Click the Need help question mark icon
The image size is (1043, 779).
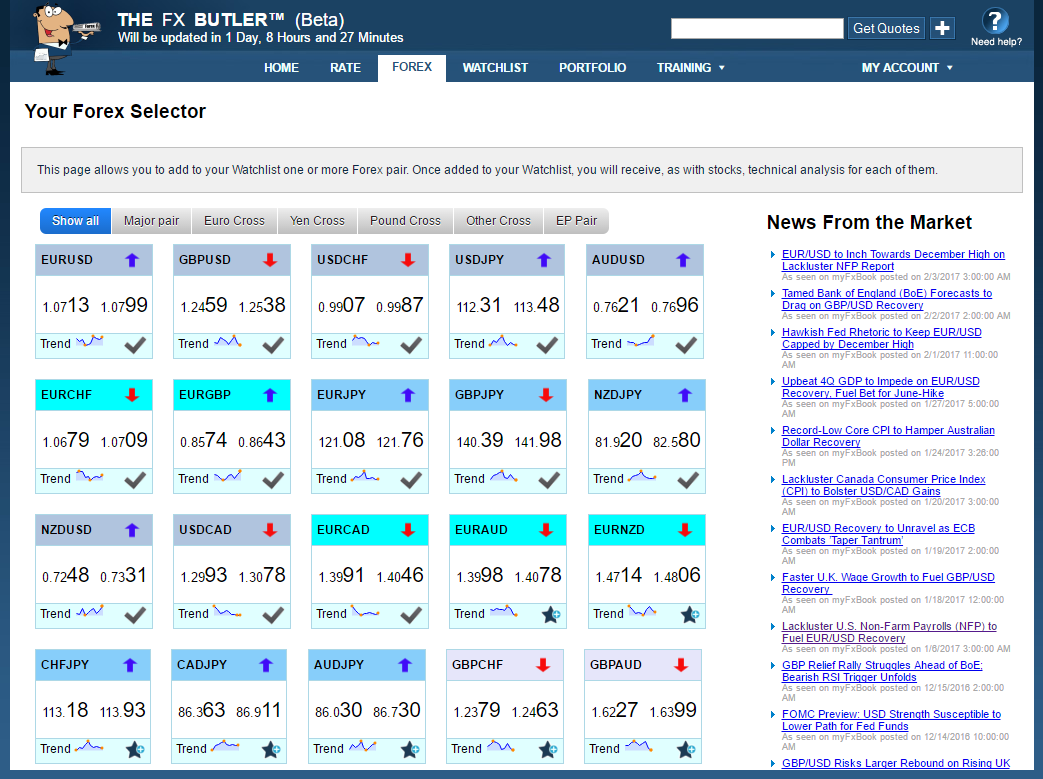[x=995, y=21]
